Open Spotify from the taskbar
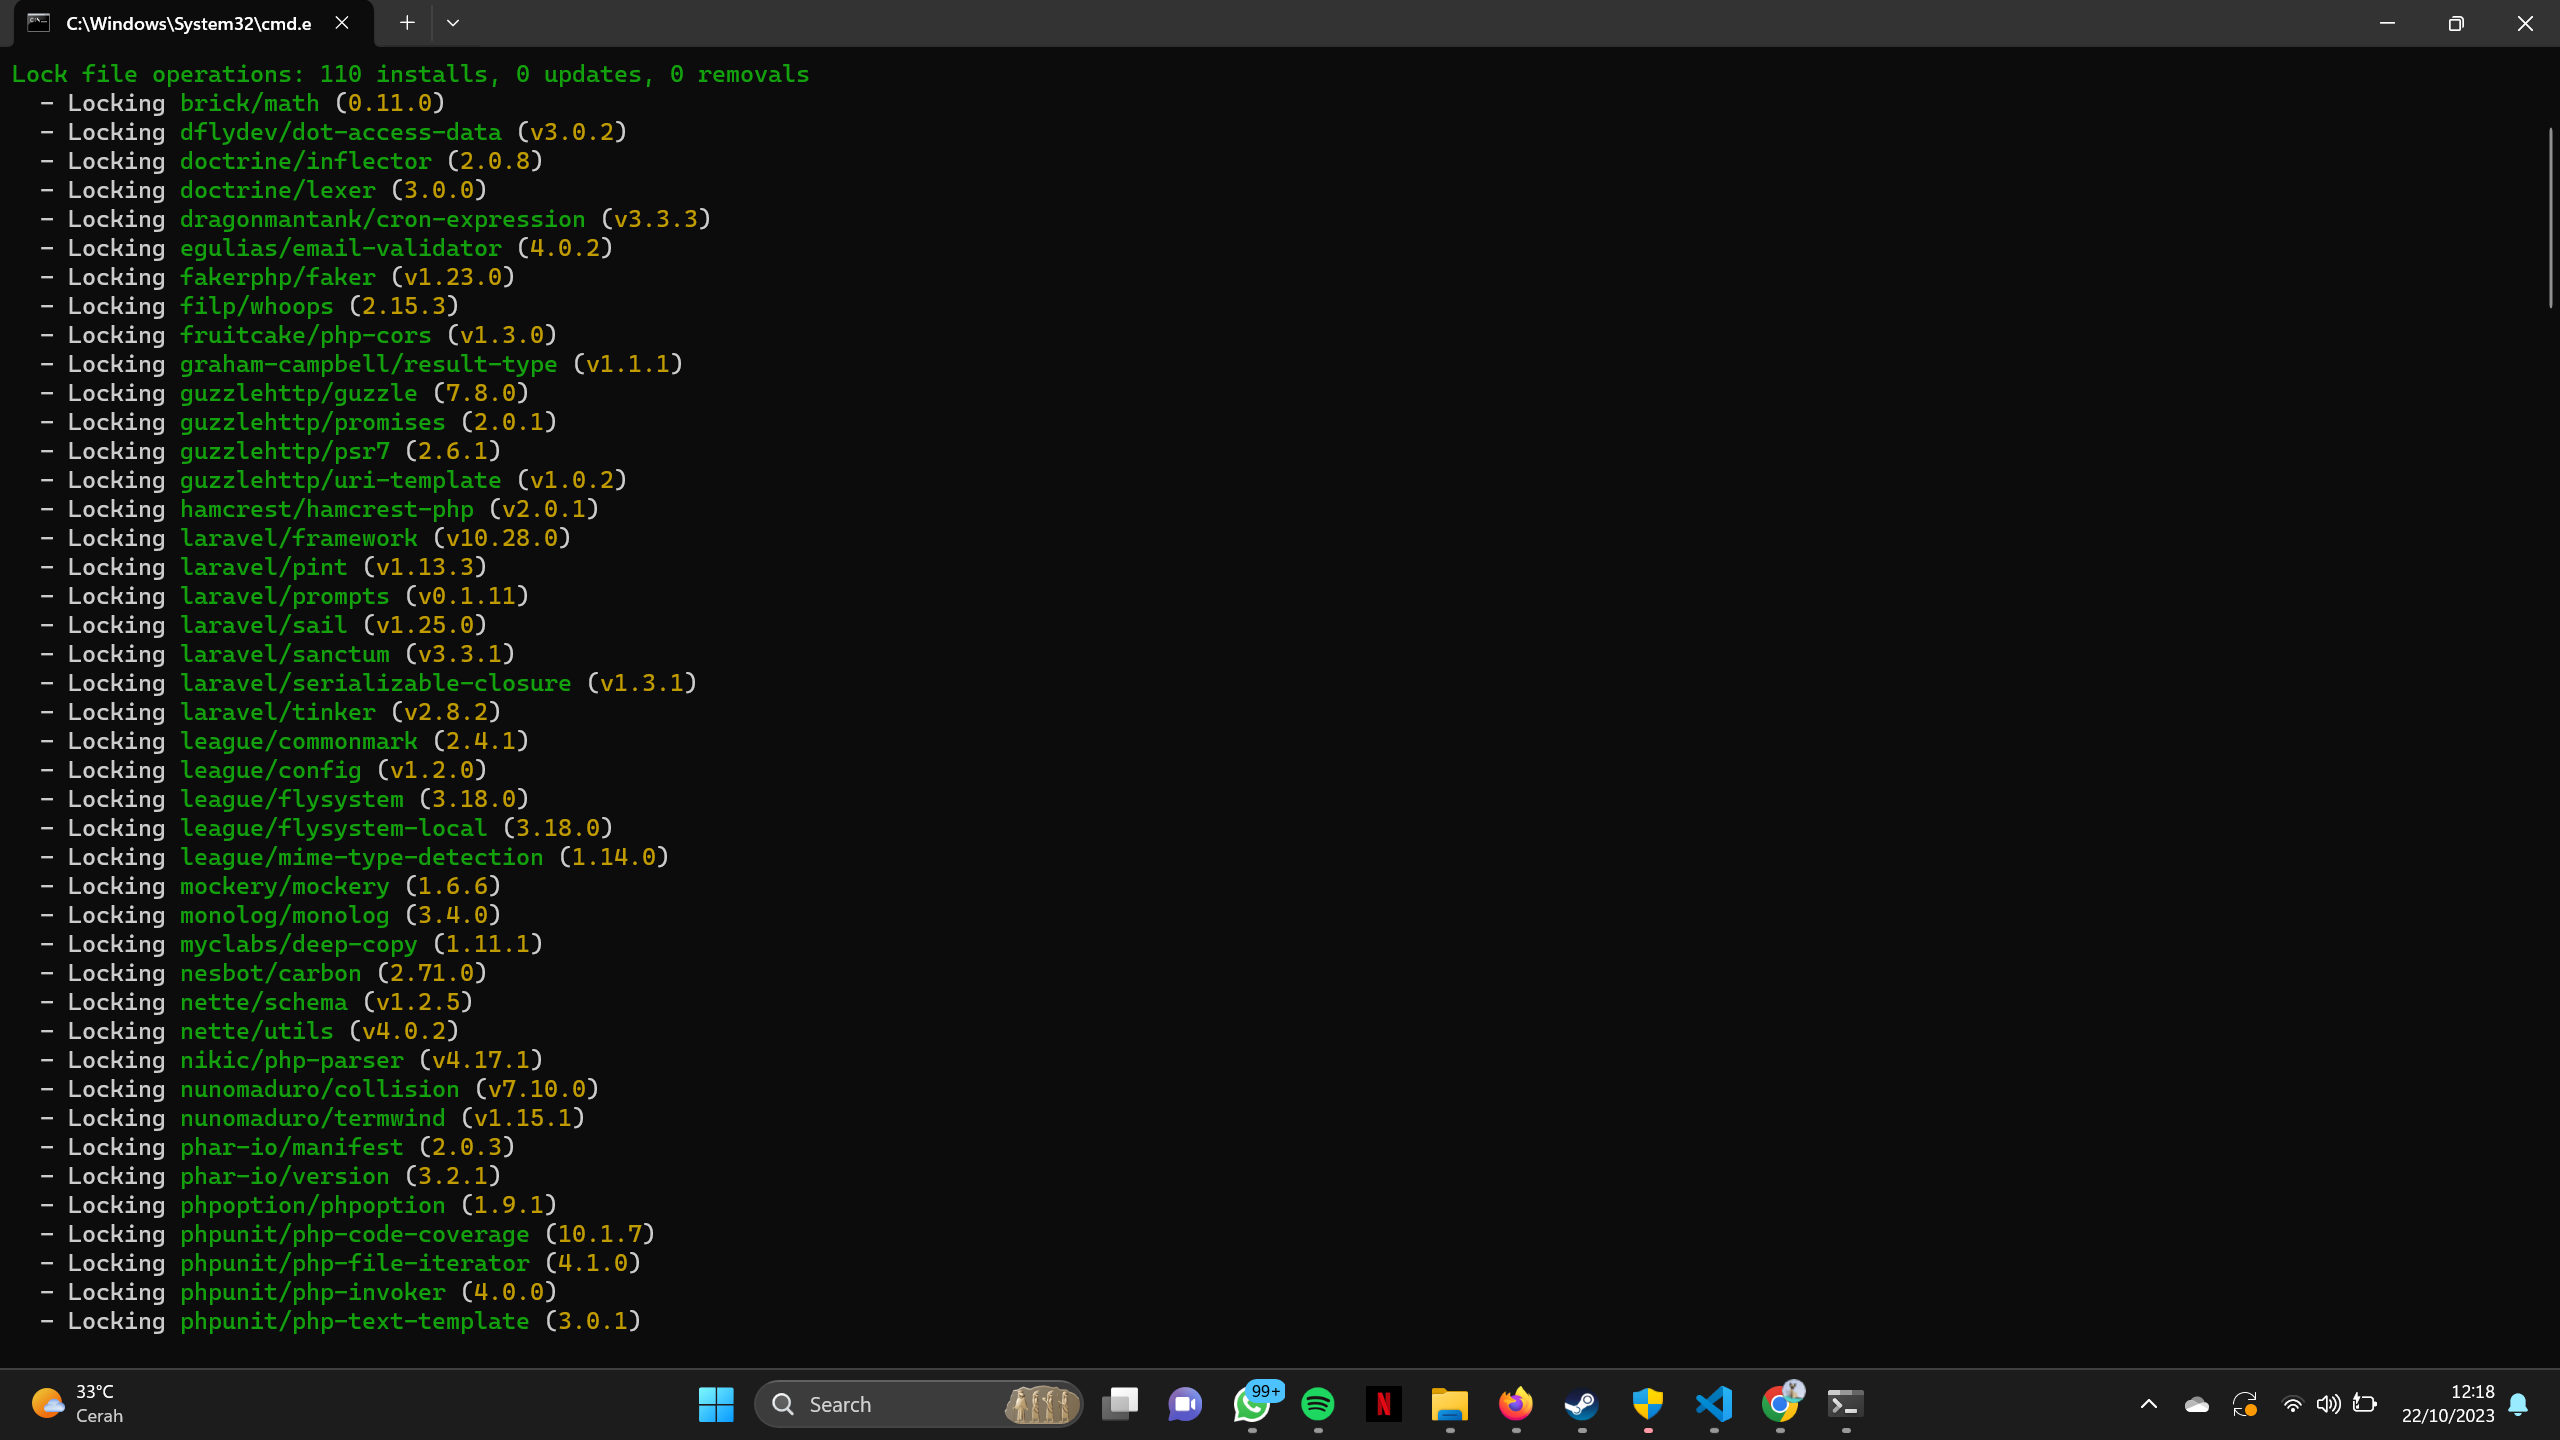Image resolution: width=2560 pixels, height=1440 pixels. 1318,1404
